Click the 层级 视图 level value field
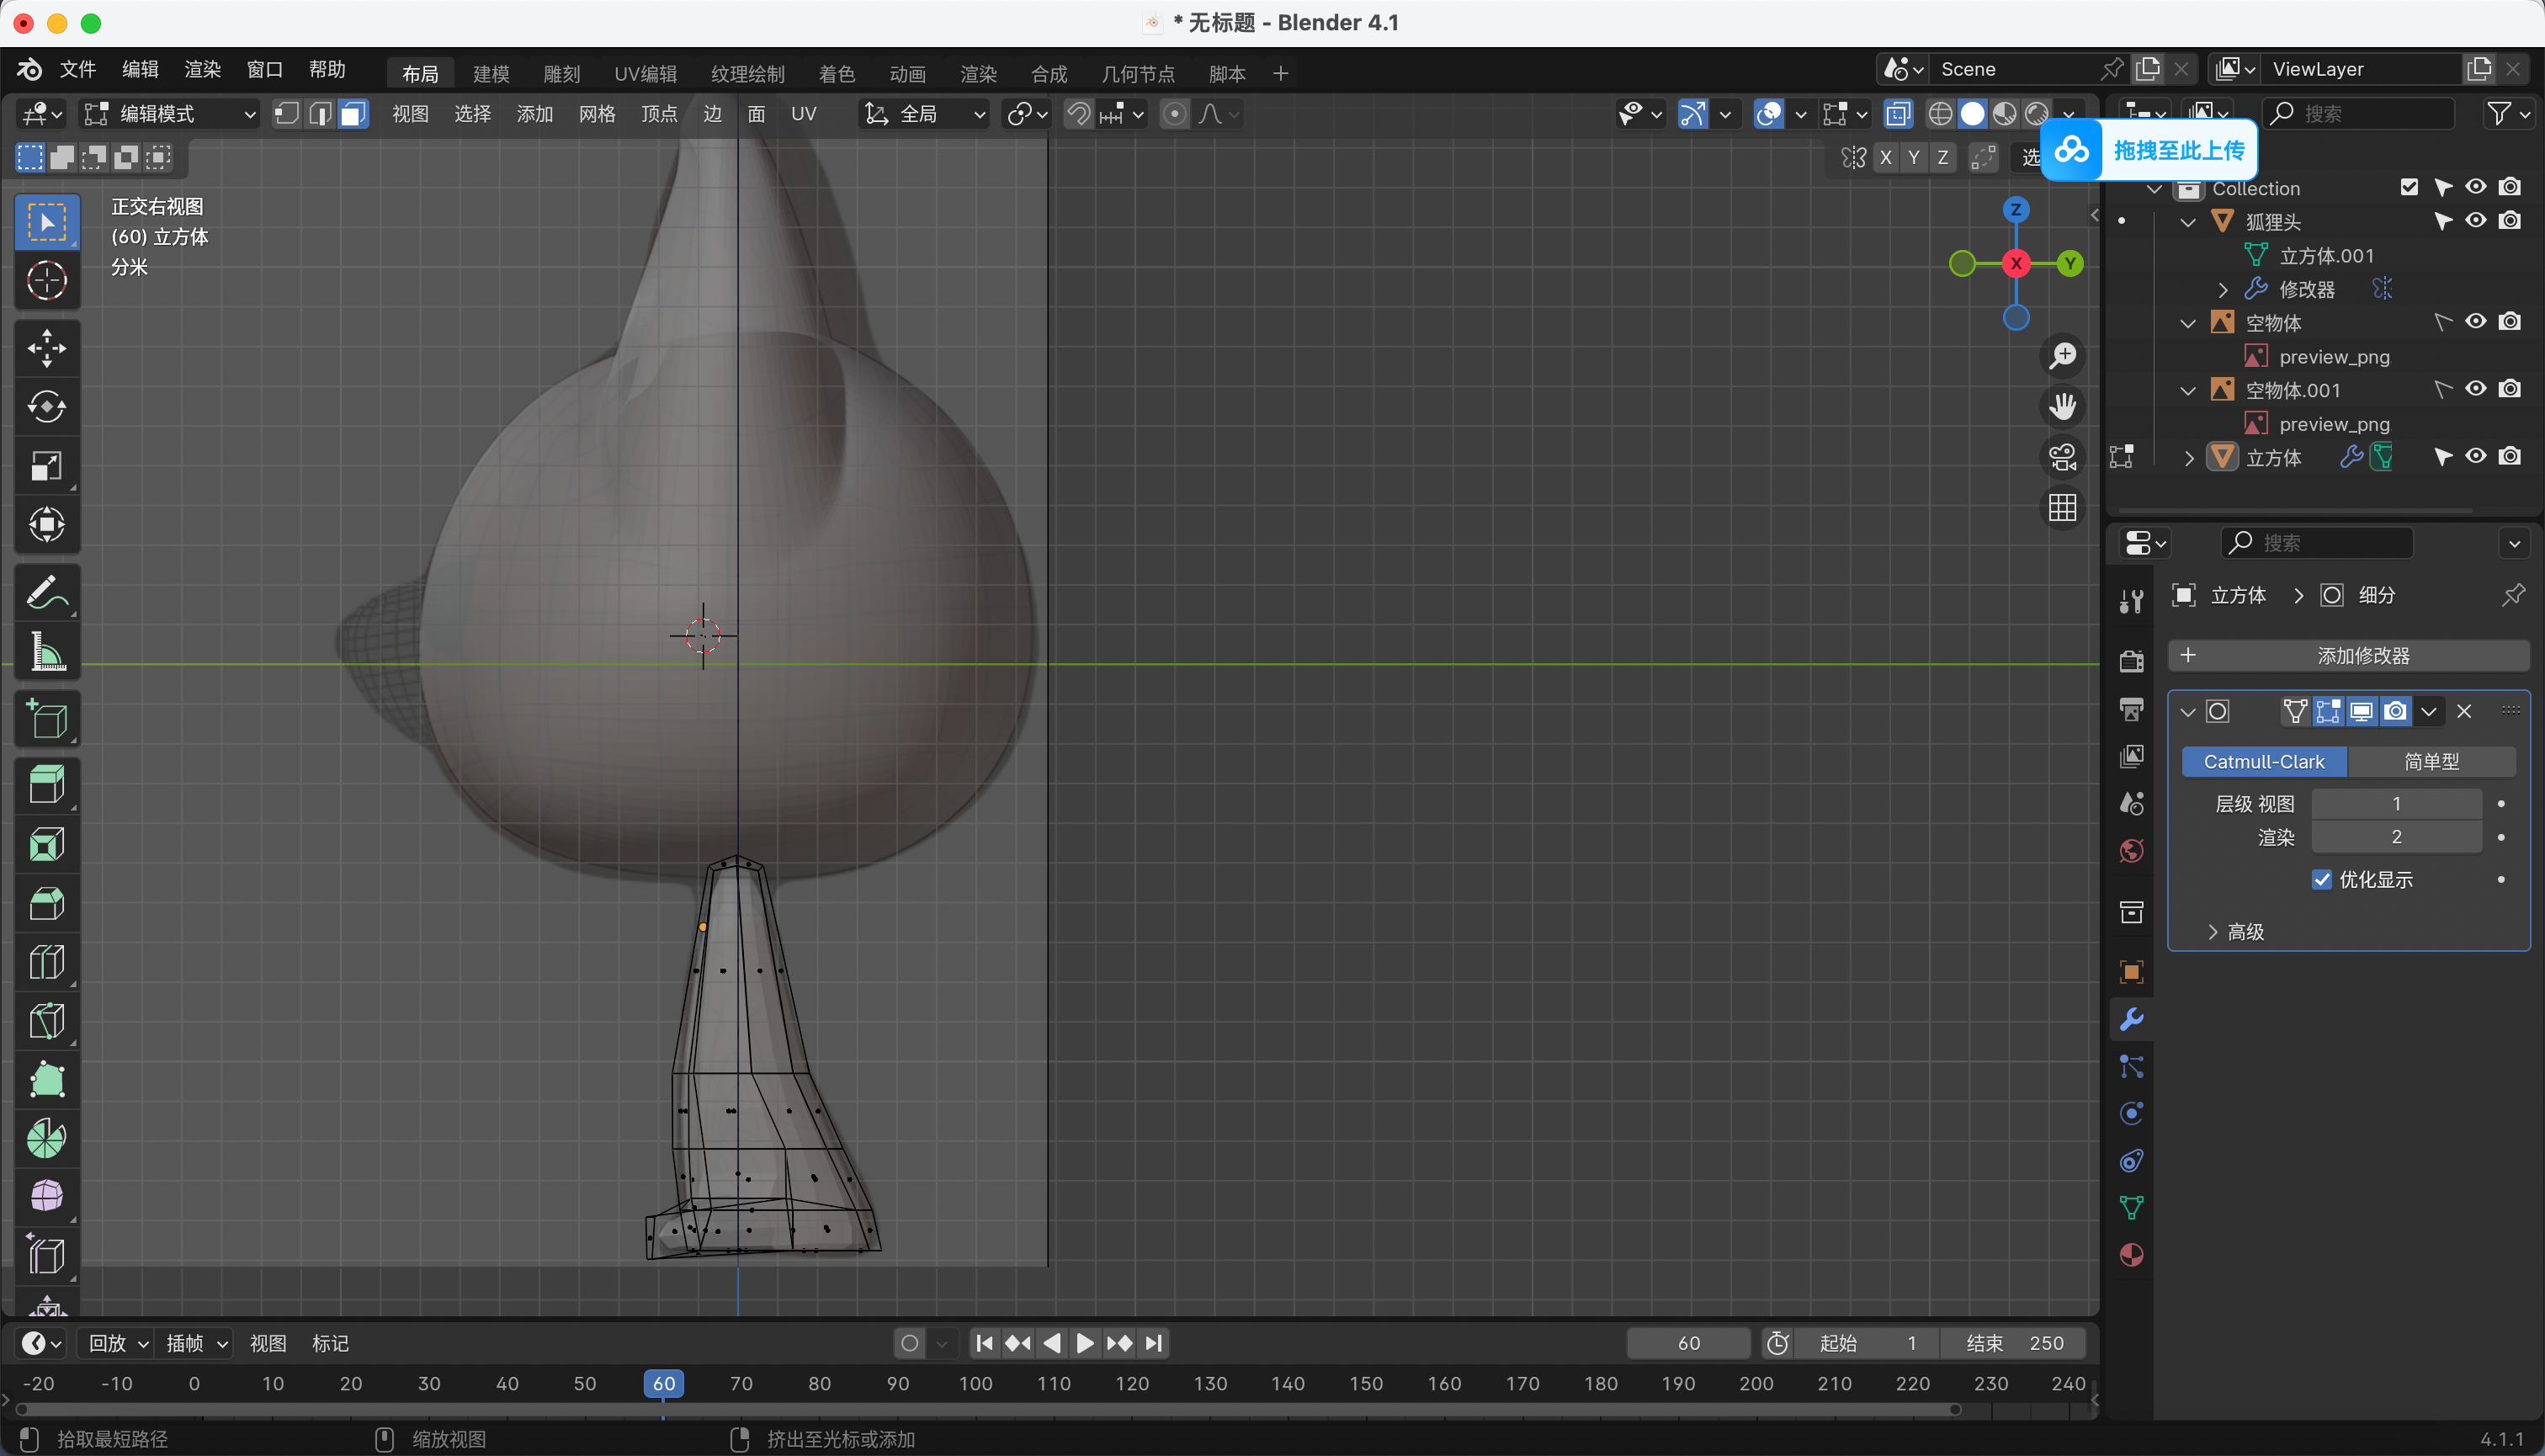The width and height of the screenshot is (2545, 1456). point(2396,804)
